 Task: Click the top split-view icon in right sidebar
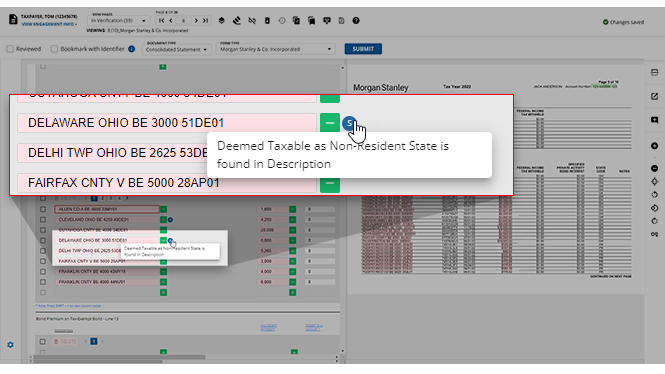pyautogui.click(x=654, y=73)
